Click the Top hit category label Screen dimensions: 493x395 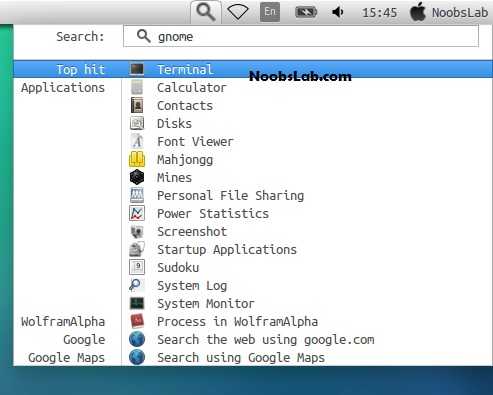[80, 70]
